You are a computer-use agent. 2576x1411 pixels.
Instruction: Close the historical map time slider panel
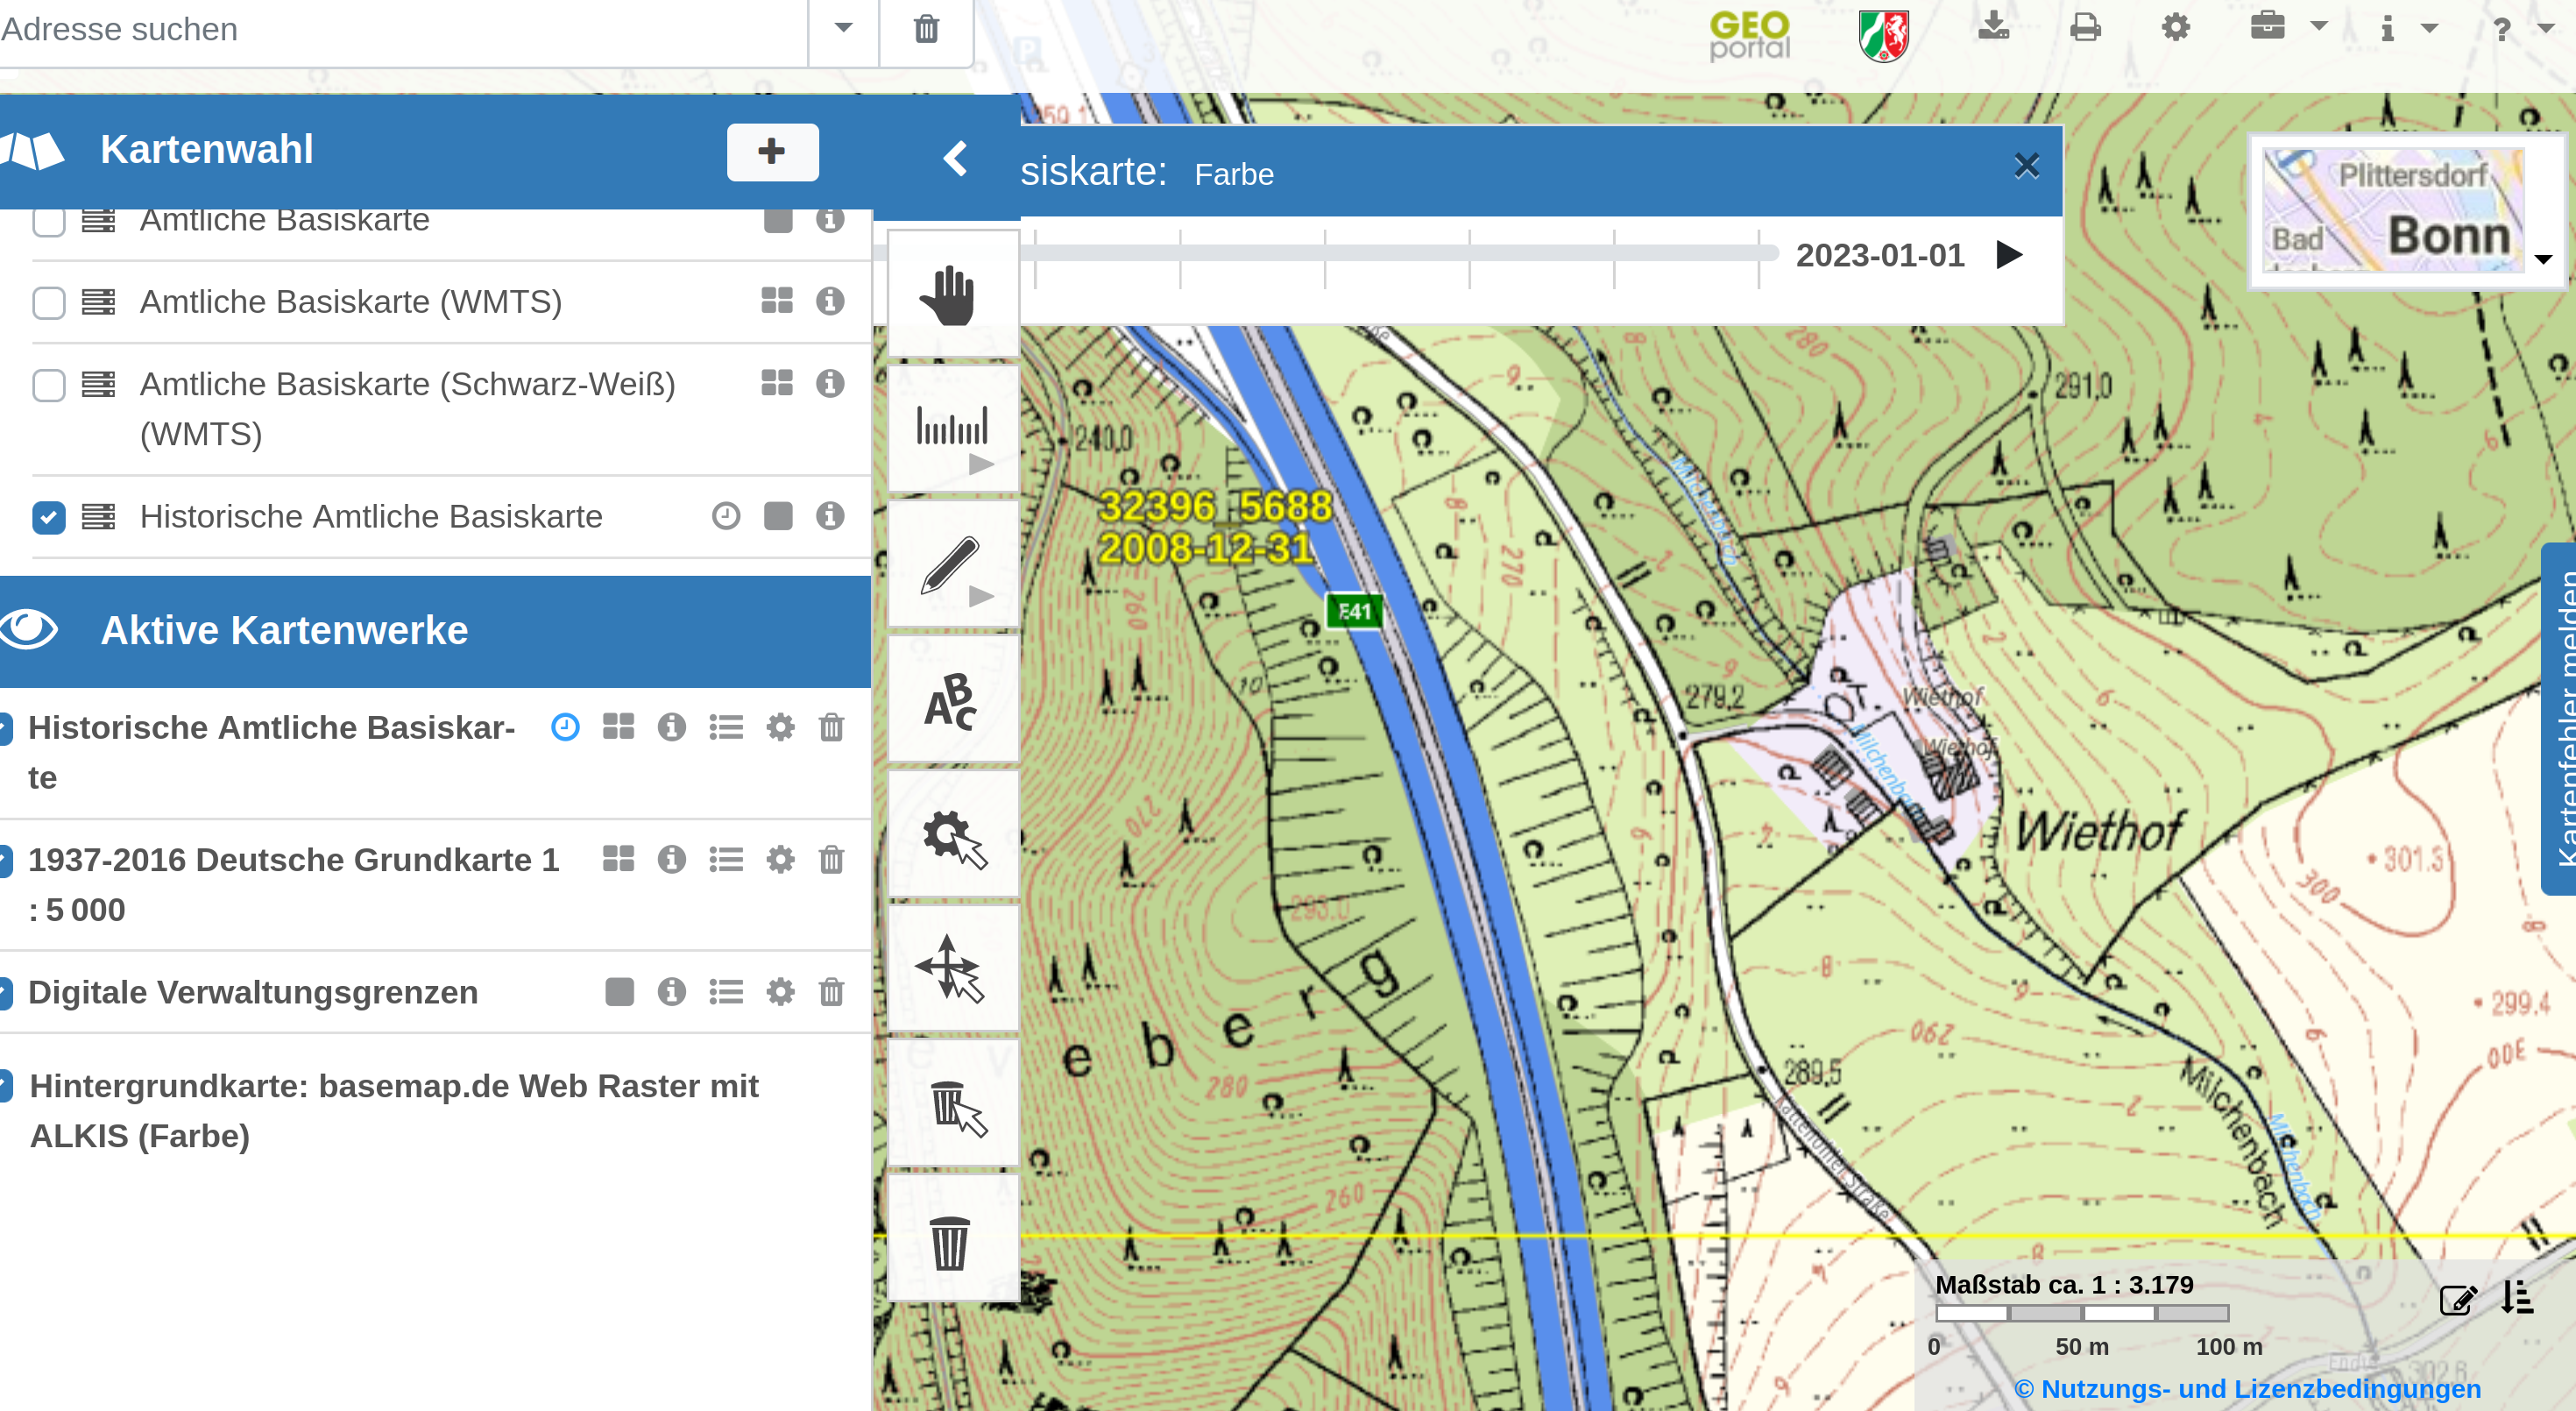pyautogui.click(x=2027, y=165)
